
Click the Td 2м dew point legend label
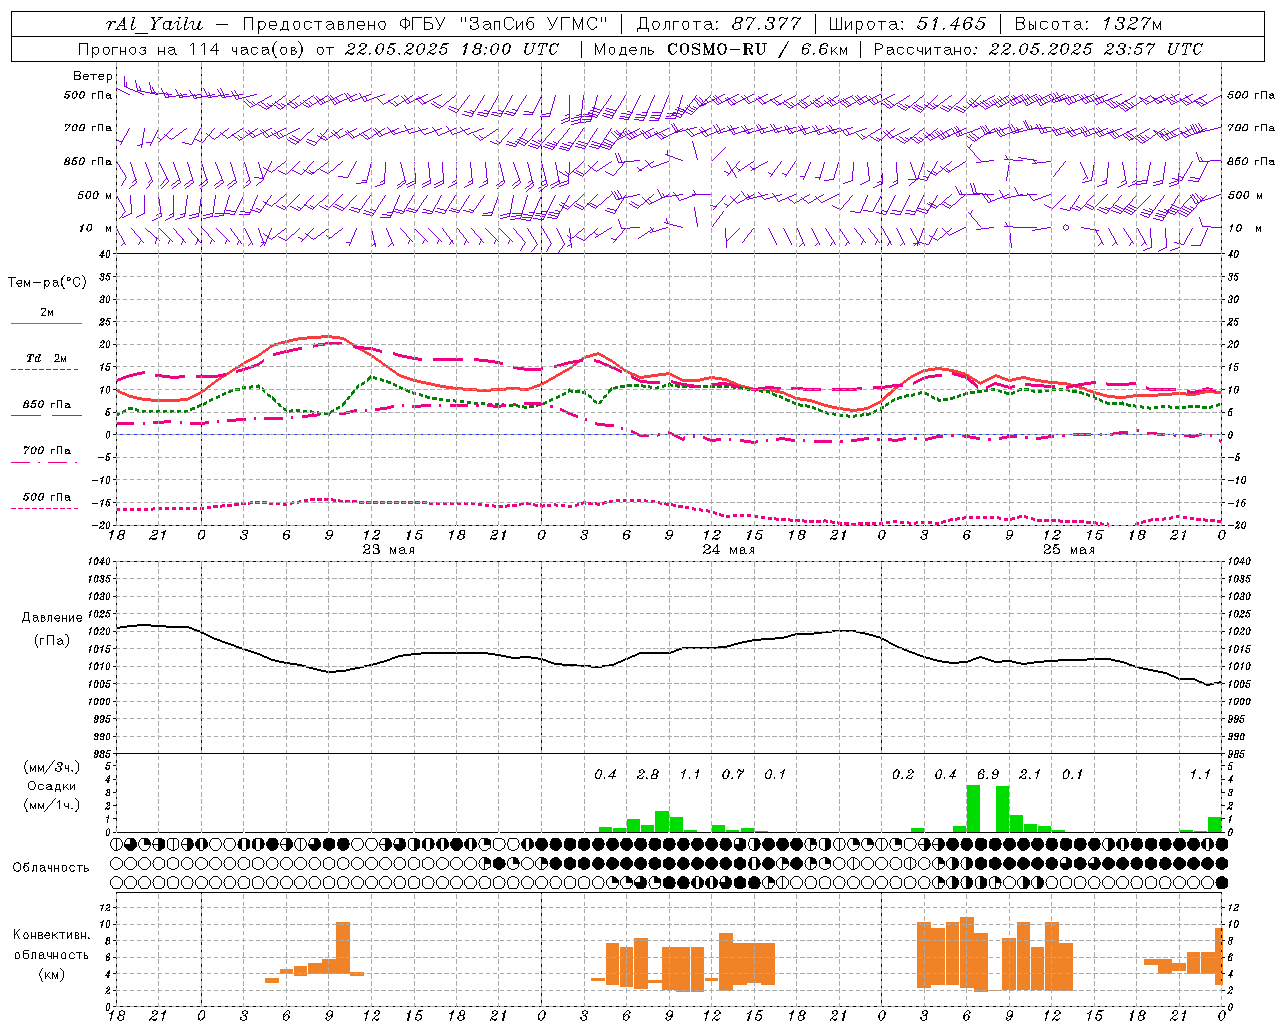point(46,358)
